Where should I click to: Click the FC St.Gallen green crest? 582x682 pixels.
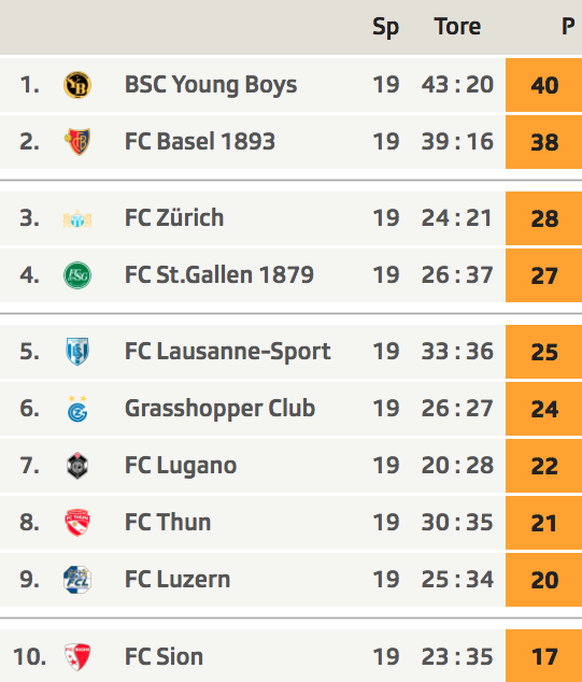click(x=77, y=275)
